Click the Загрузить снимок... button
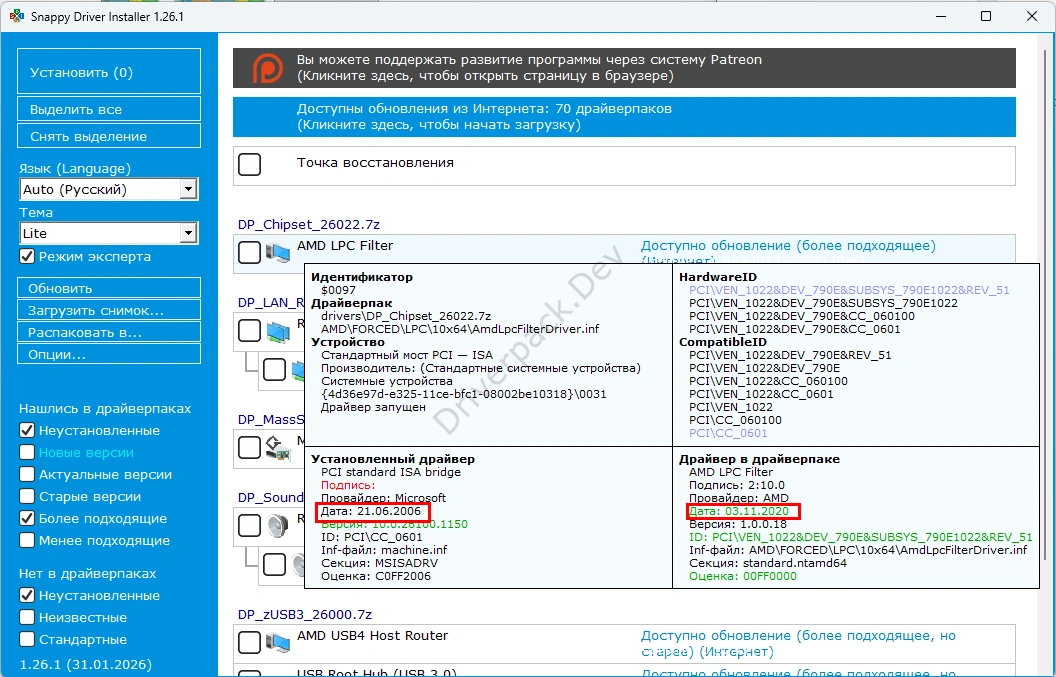Image resolution: width=1056 pixels, height=677 pixels. point(108,310)
